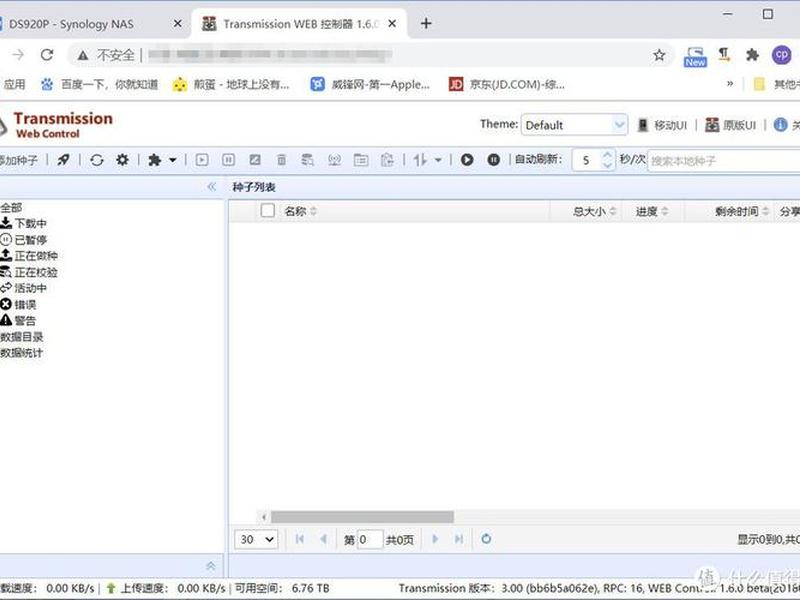Open the Theme Default combo box

[x=574, y=125]
